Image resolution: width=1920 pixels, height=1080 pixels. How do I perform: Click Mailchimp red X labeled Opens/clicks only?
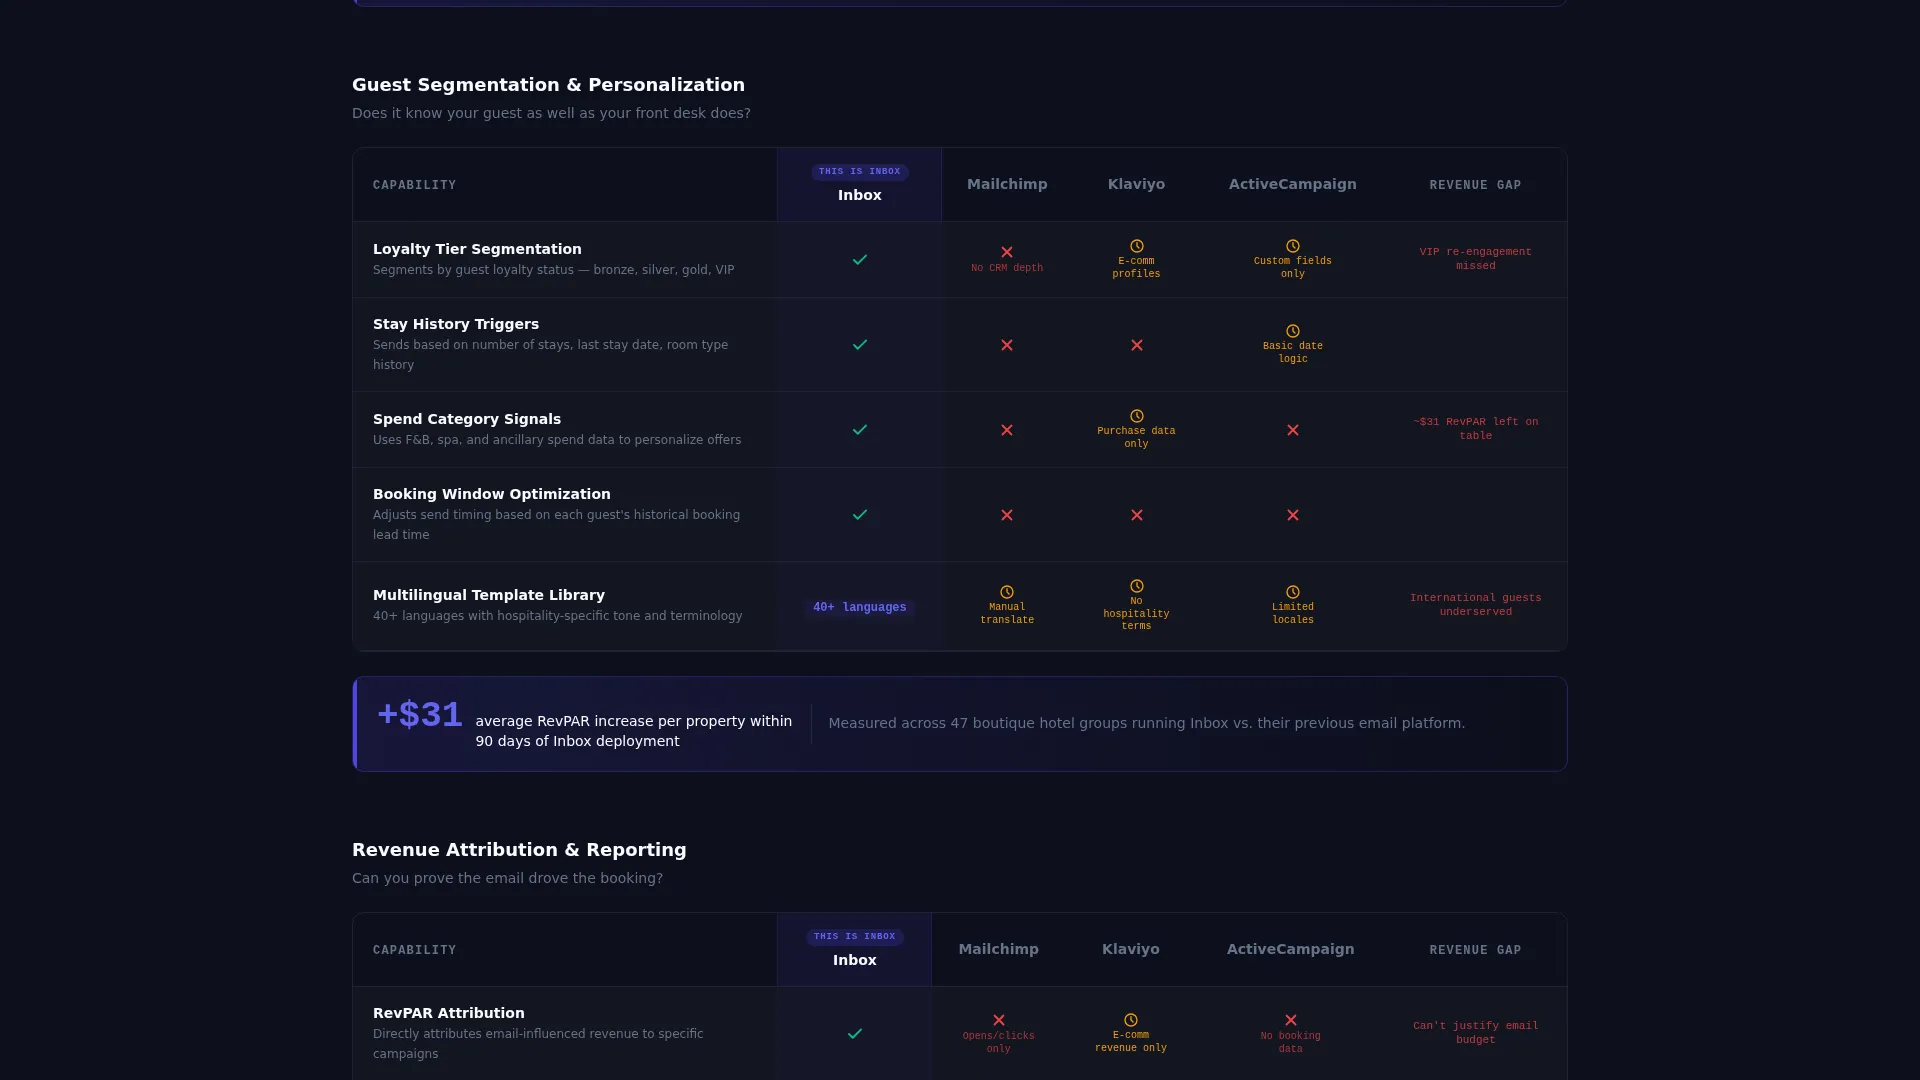pos(998,1020)
